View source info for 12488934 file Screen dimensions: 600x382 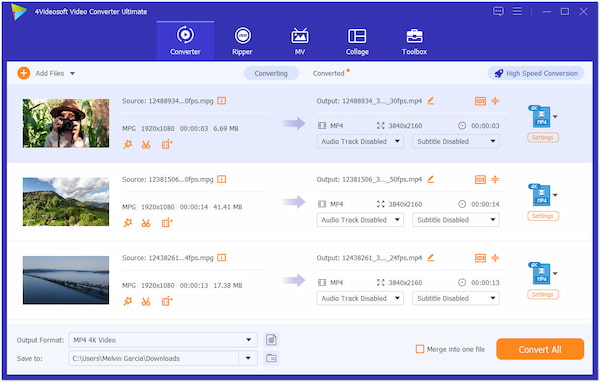point(222,101)
